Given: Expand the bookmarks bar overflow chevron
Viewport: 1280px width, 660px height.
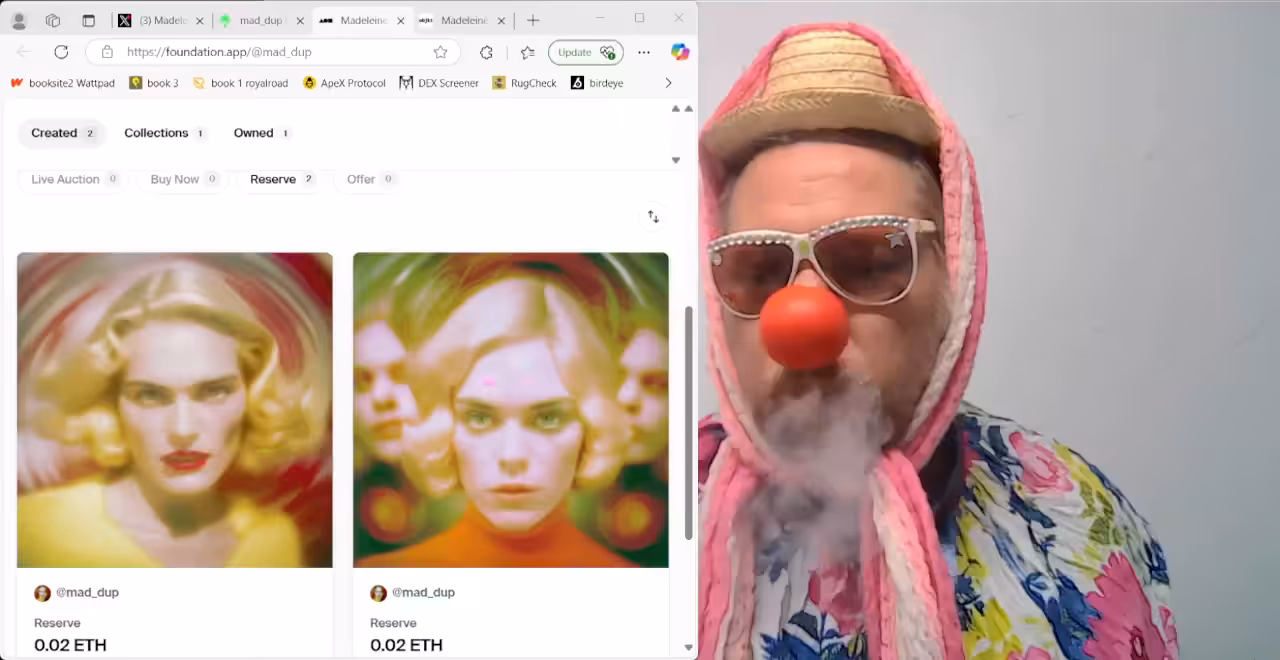Looking at the screenshot, I should coord(668,83).
